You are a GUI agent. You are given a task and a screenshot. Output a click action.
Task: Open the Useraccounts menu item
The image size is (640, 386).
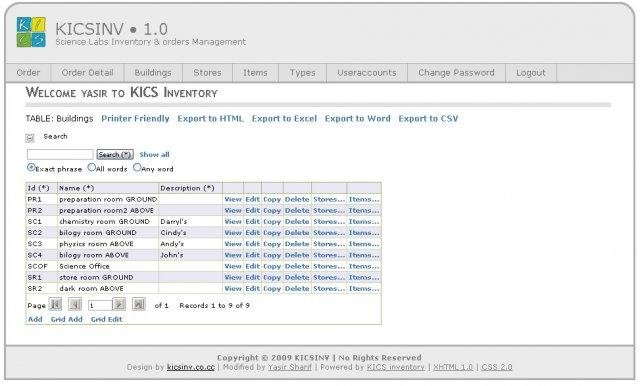367,73
